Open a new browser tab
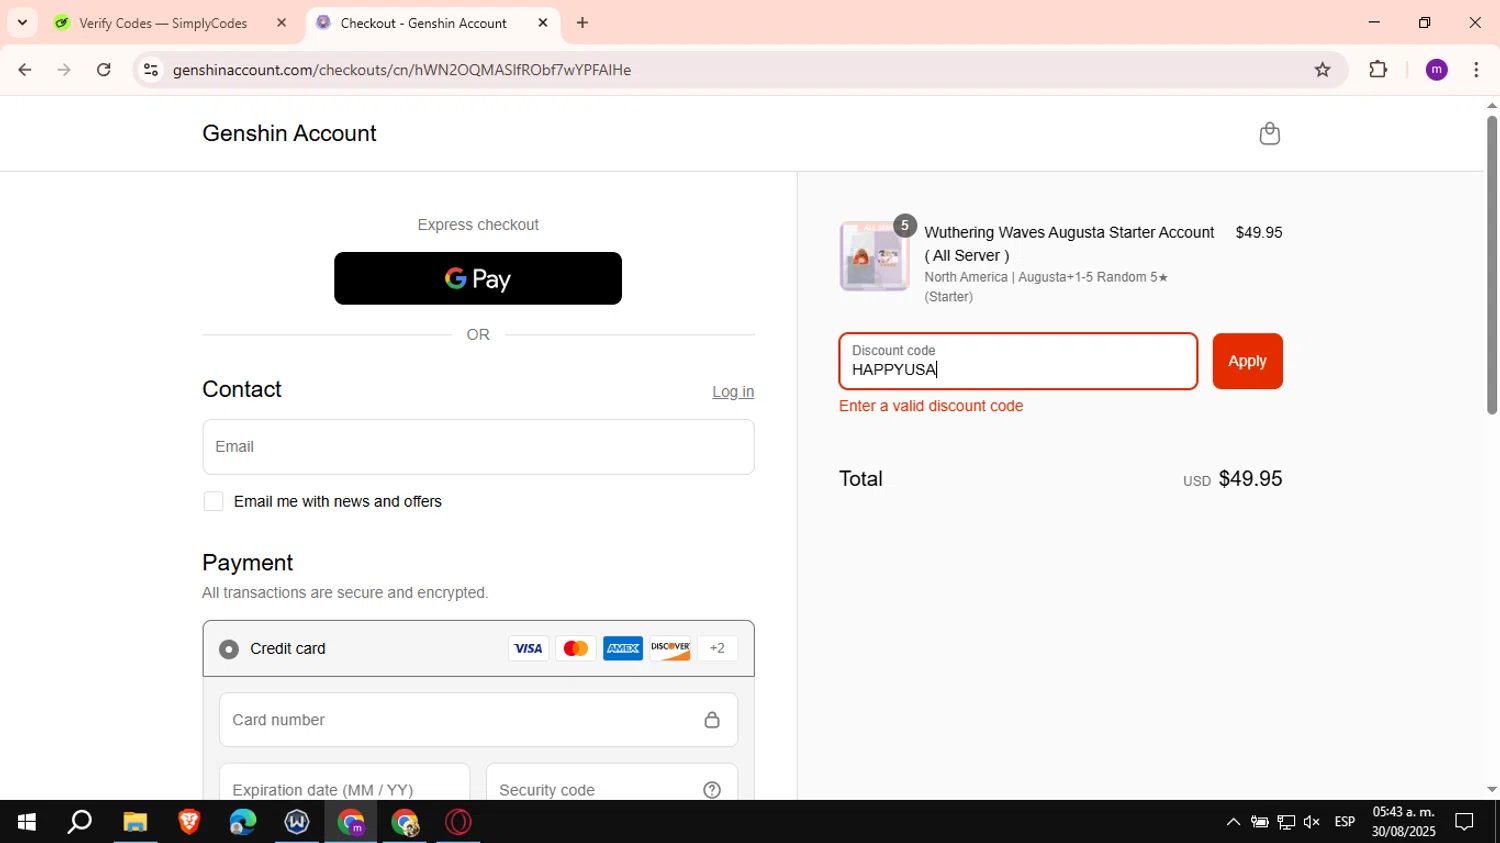Image resolution: width=1500 pixels, height=843 pixels. pos(582,23)
